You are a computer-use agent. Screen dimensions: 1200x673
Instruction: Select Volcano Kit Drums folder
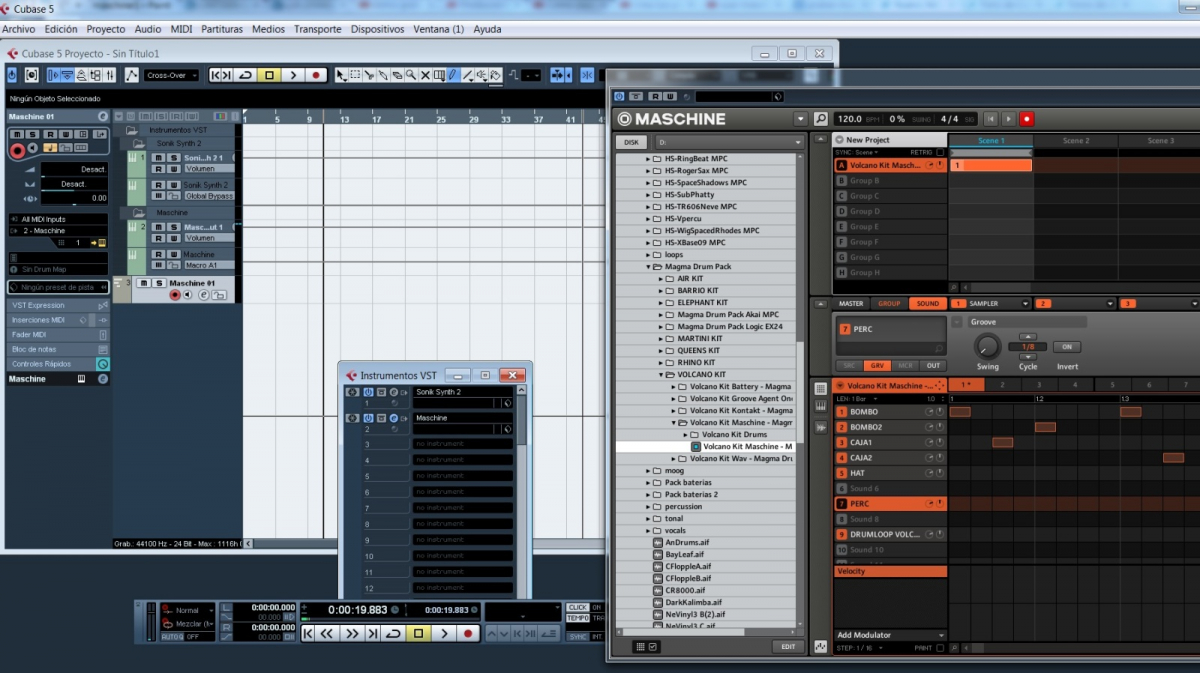pos(734,435)
